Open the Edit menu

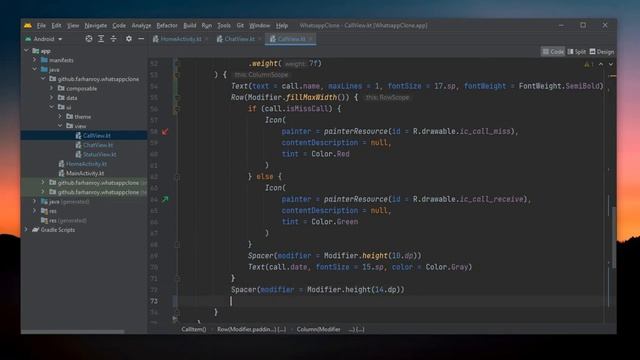click(56, 25)
